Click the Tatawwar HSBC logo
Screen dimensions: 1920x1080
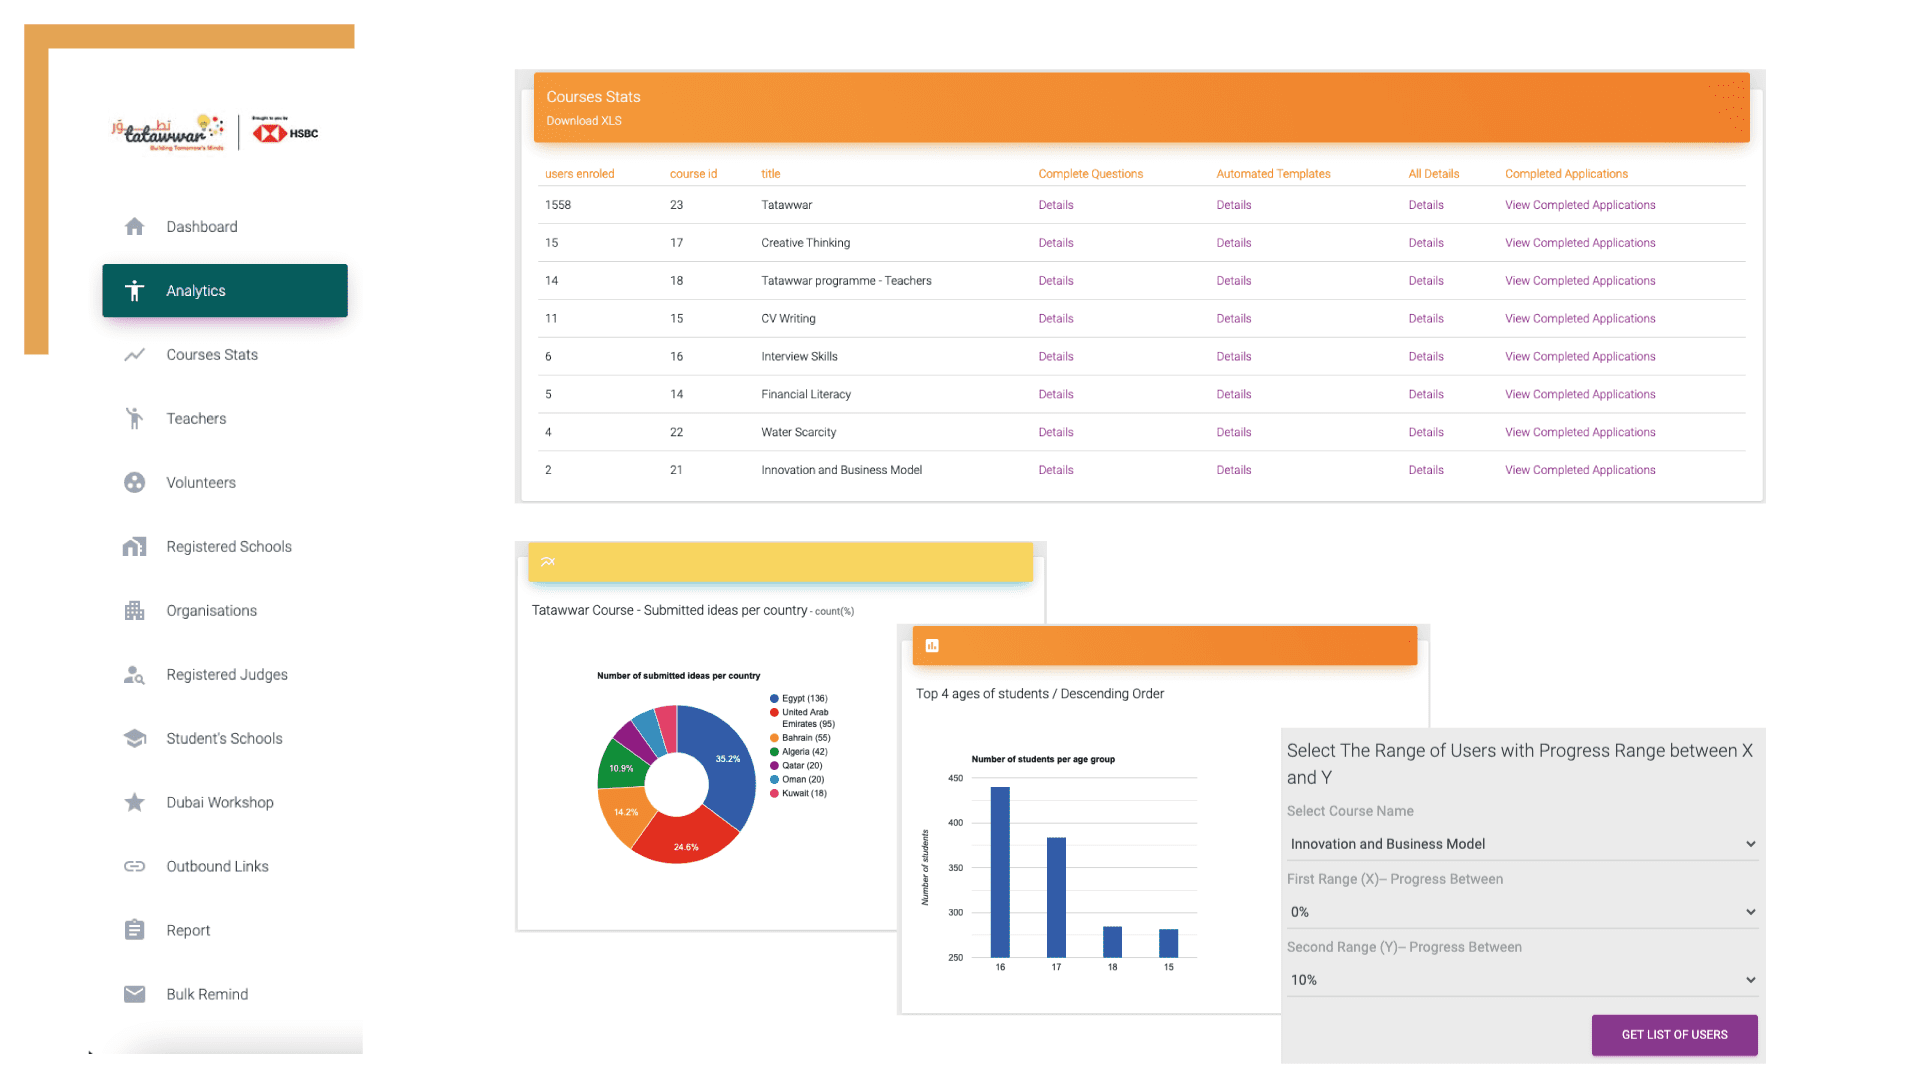coord(214,133)
